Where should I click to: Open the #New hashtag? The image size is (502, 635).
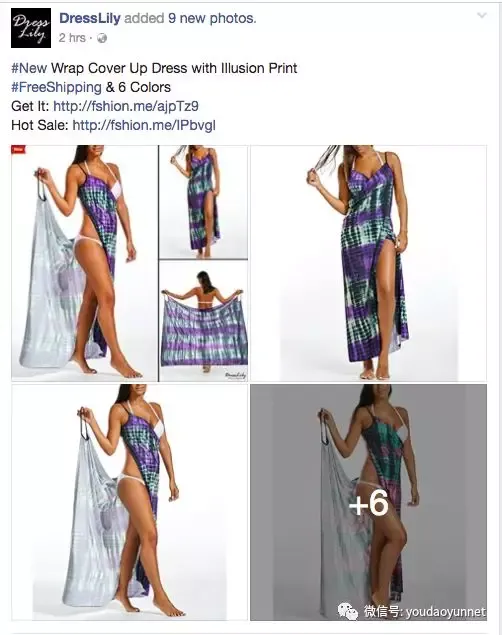pyautogui.click(x=29, y=68)
